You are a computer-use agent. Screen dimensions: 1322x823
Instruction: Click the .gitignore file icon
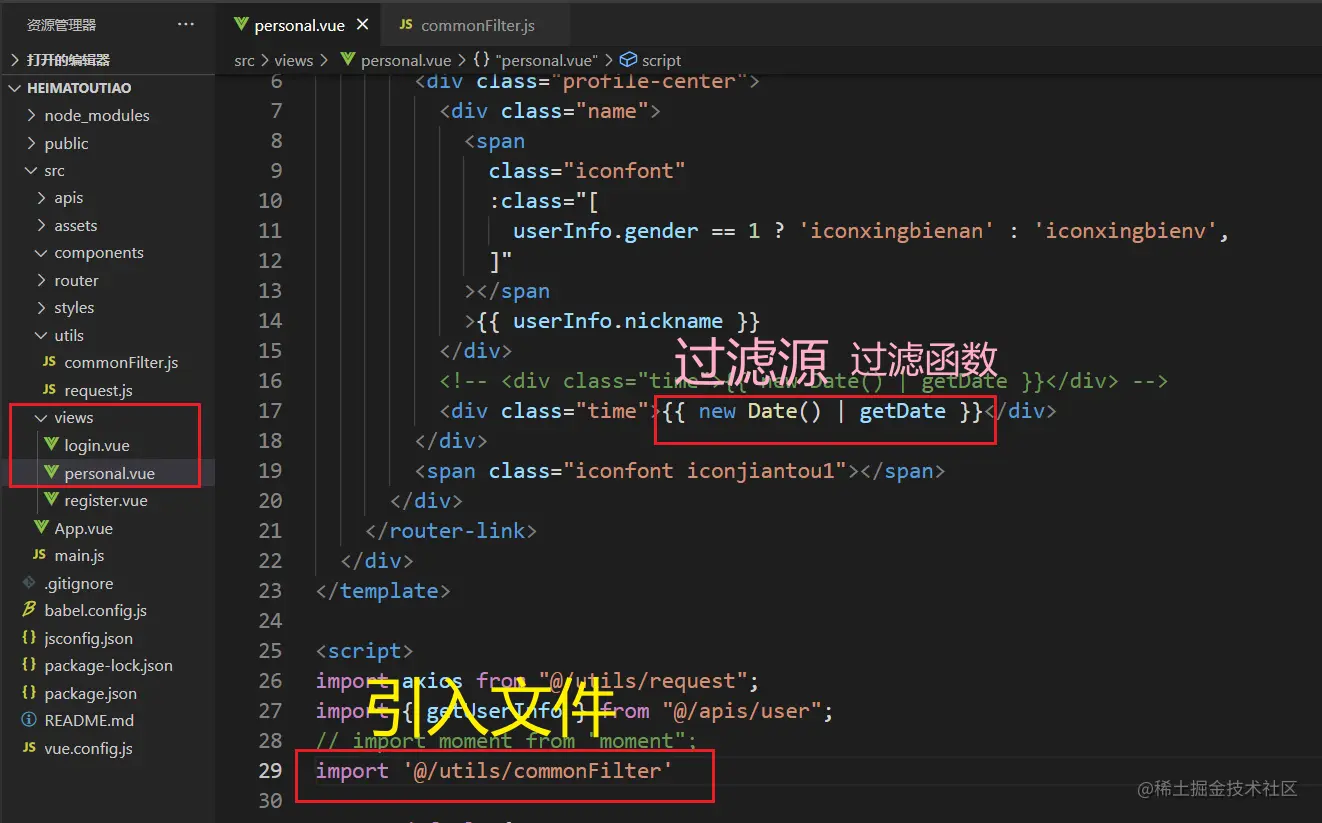[x=29, y=583]
